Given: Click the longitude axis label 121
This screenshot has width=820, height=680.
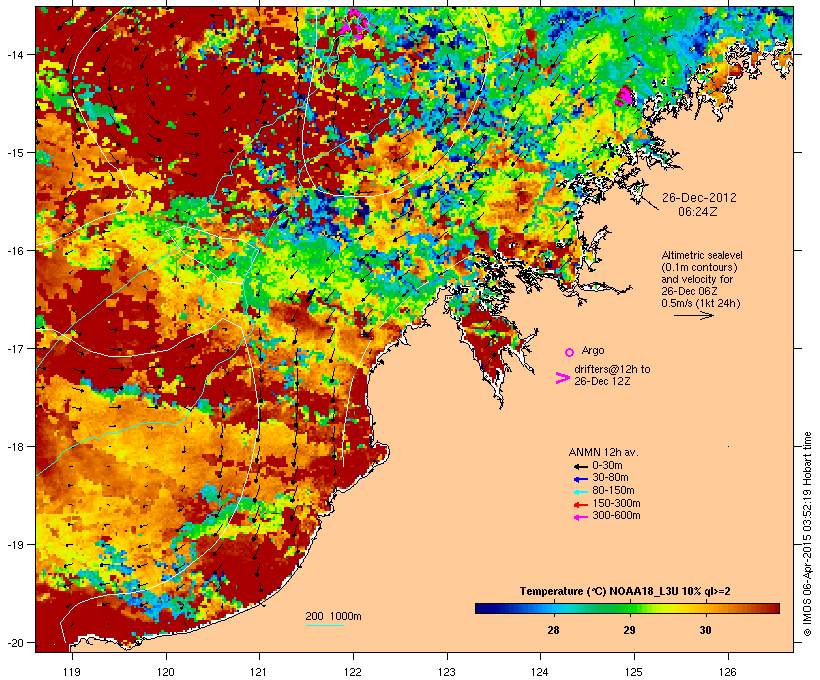Looking at the screenshot, I should [259, 672].
